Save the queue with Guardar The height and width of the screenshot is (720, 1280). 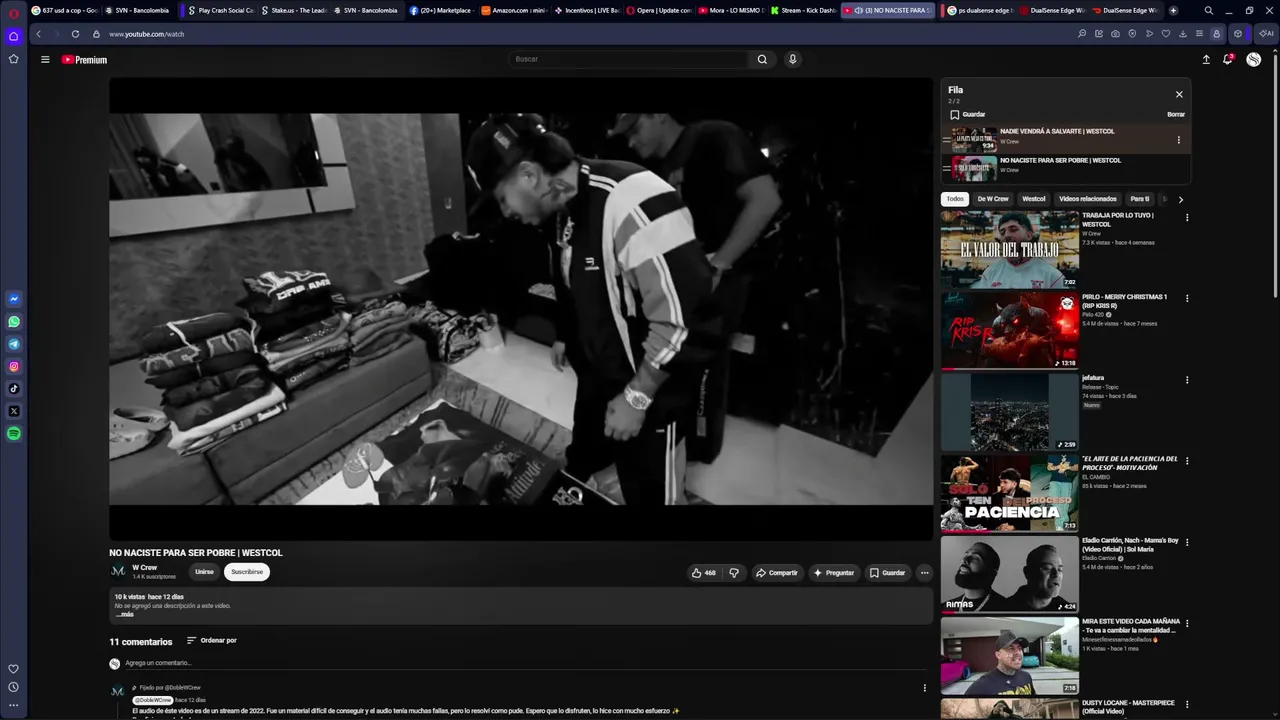click(x=968, y=115)
